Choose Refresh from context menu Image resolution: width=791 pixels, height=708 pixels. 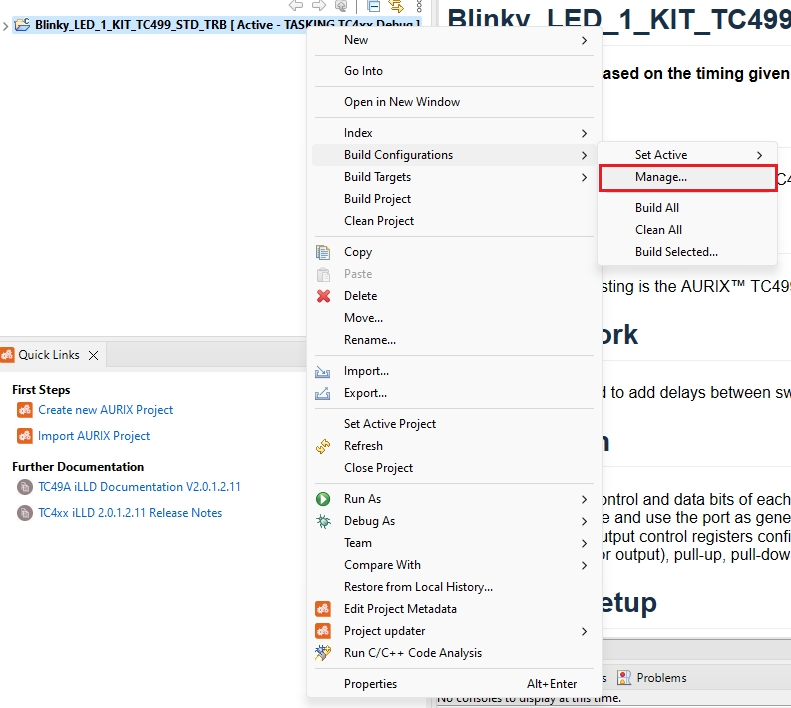(x=454, y=446)
